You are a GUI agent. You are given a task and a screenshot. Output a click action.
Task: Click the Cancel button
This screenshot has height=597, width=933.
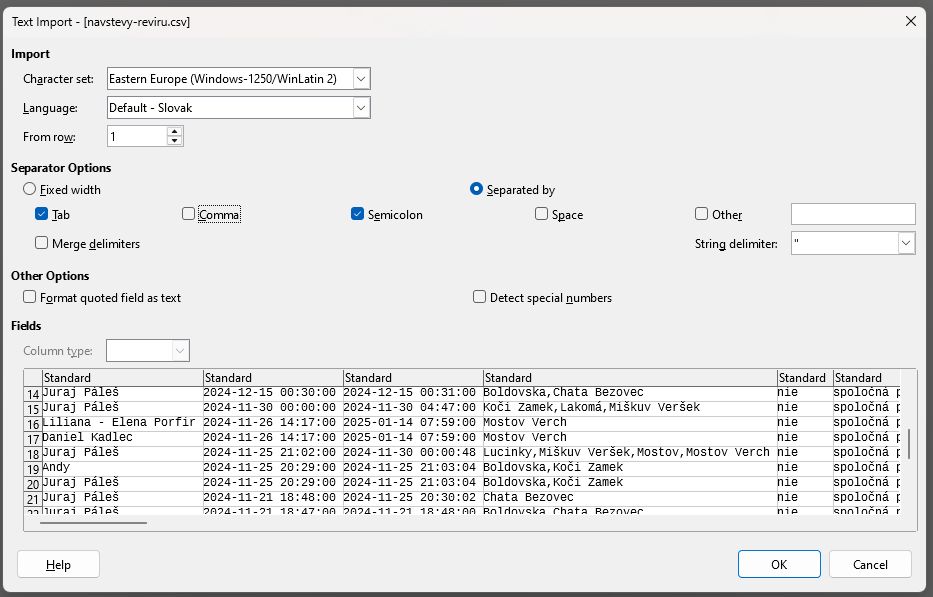[x=869, y=564]
